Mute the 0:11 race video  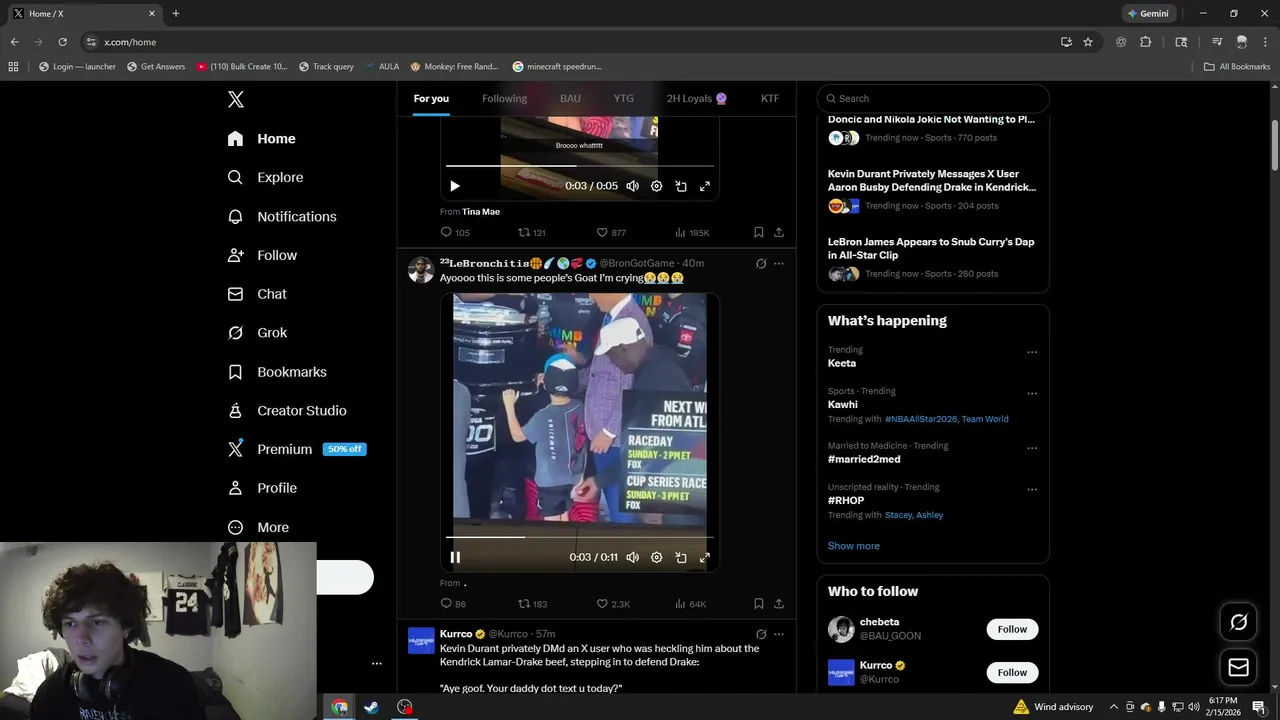tap(632, 557)
